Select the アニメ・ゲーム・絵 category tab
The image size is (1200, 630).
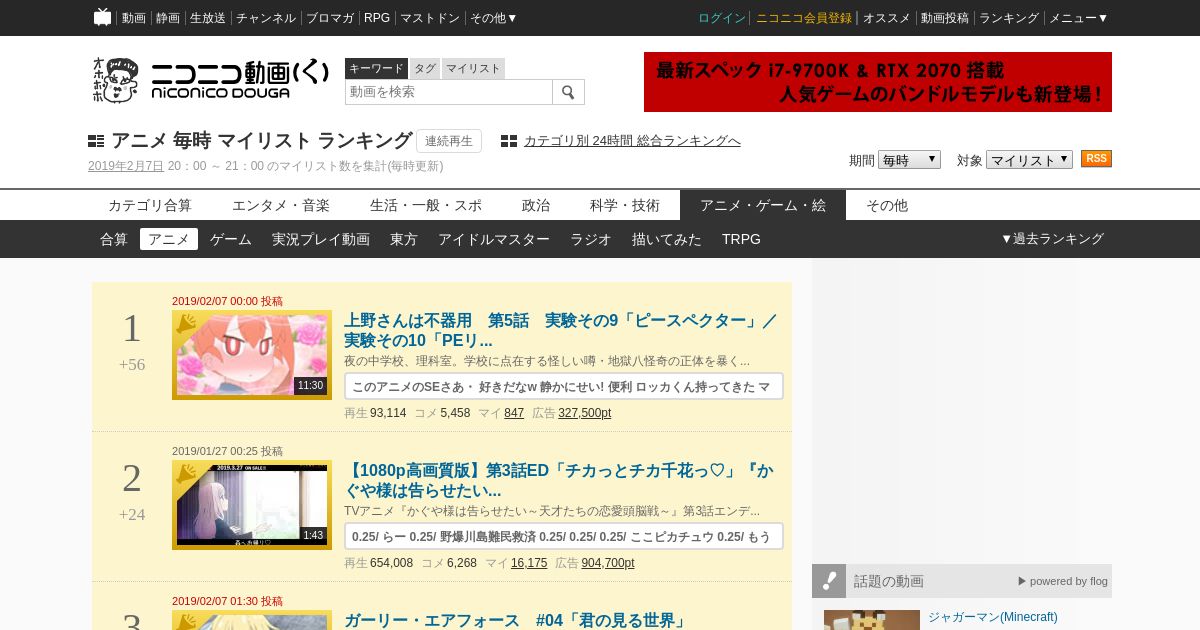tap(763, 205)
